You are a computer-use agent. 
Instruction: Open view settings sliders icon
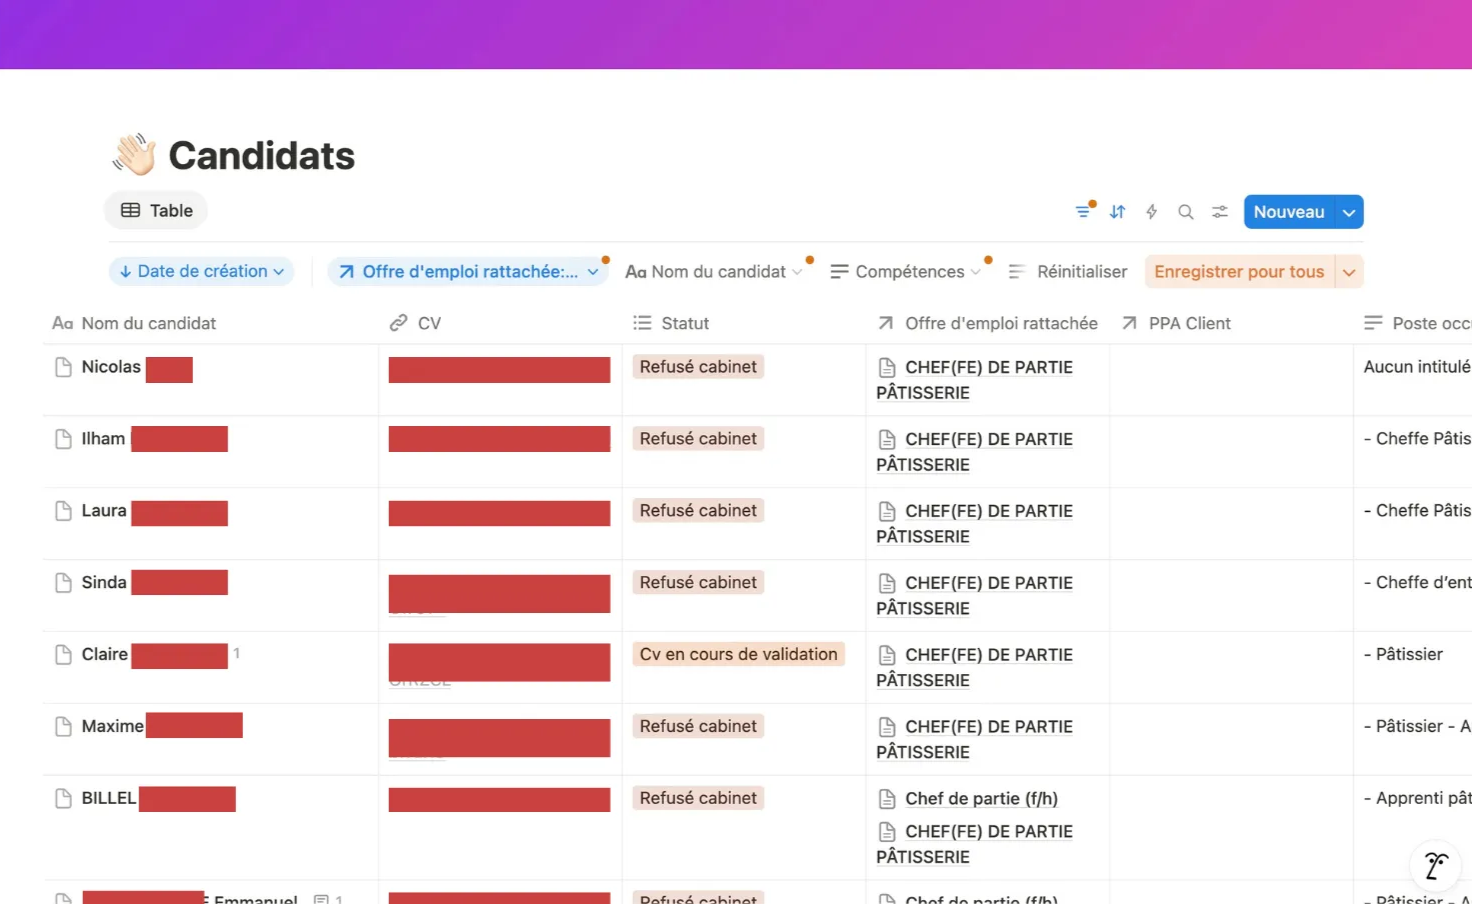point(1219,212)
